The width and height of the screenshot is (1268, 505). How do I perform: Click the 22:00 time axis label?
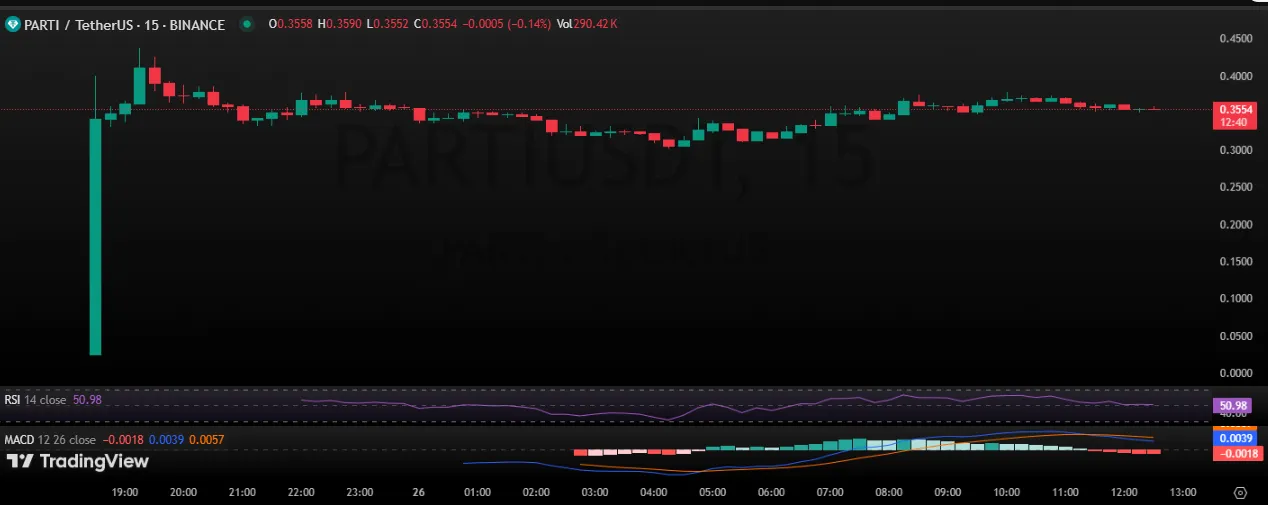pos(301,493)
